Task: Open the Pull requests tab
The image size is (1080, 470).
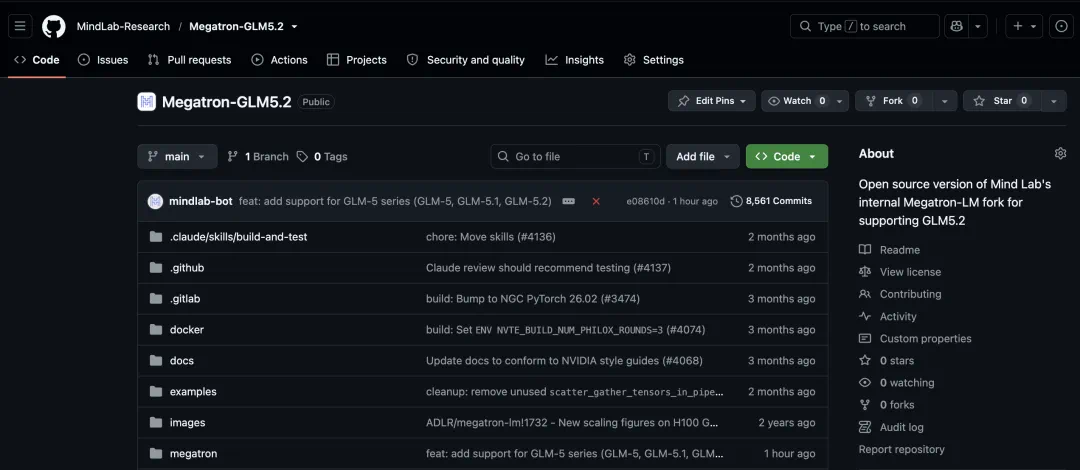Action: click(189, 60)
